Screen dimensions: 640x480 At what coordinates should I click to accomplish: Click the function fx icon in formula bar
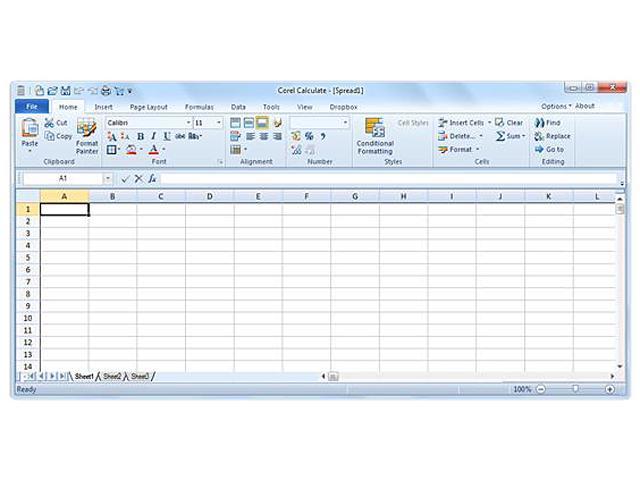[x=152, y=178]
